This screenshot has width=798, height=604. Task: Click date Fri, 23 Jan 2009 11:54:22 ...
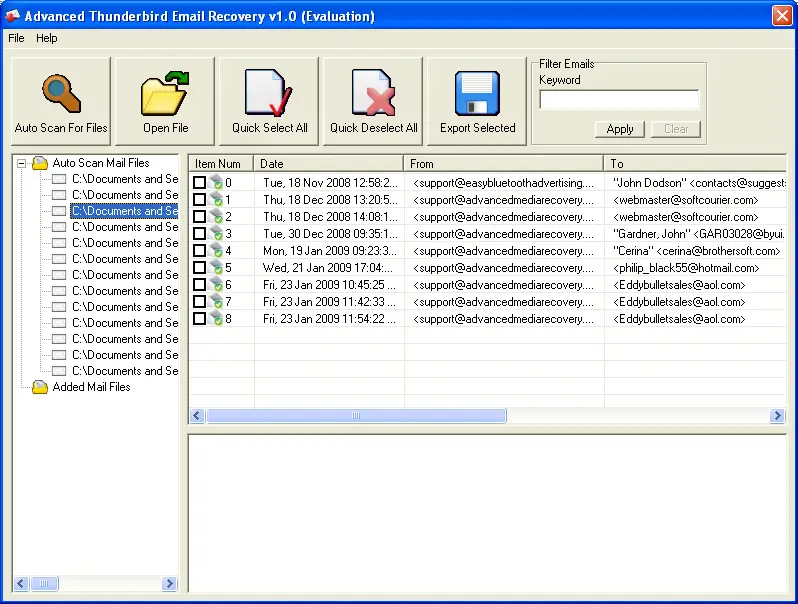point(329,319)
